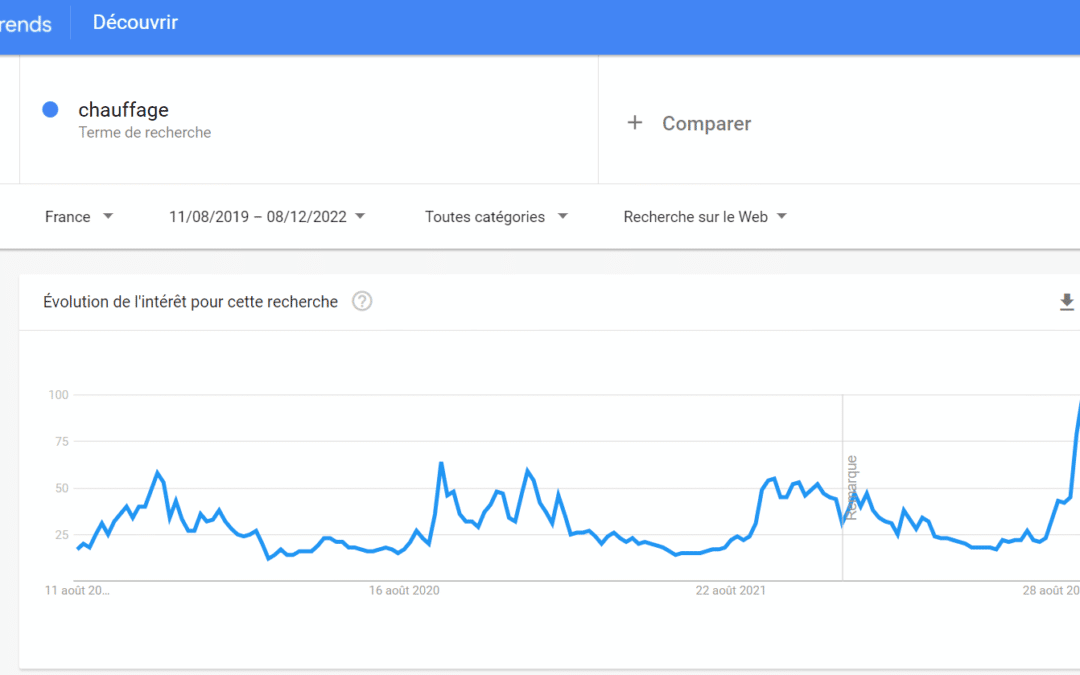Click the 22 août 2021 axis label
The height and width of the screenshot is (675, 1080).
(731, 590)
